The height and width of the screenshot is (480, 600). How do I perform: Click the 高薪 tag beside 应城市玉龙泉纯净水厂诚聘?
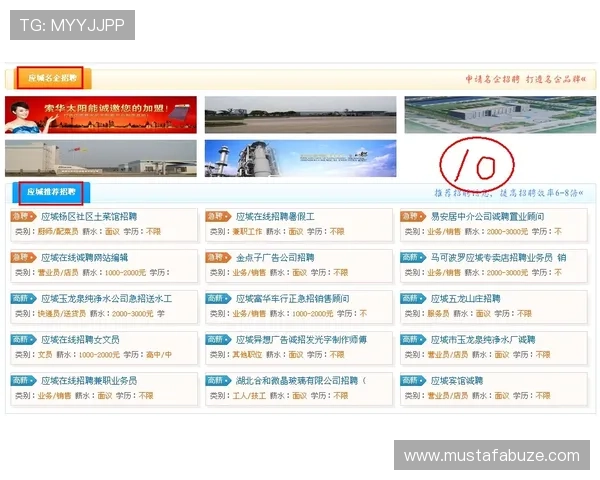point(413,339)
